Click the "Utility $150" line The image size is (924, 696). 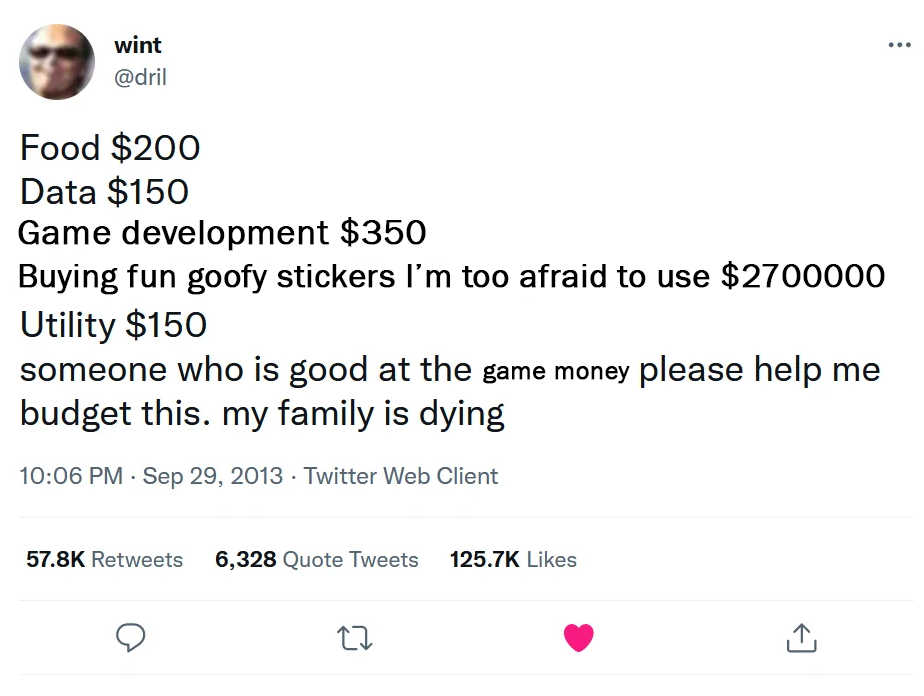click(x=113, y=324)
